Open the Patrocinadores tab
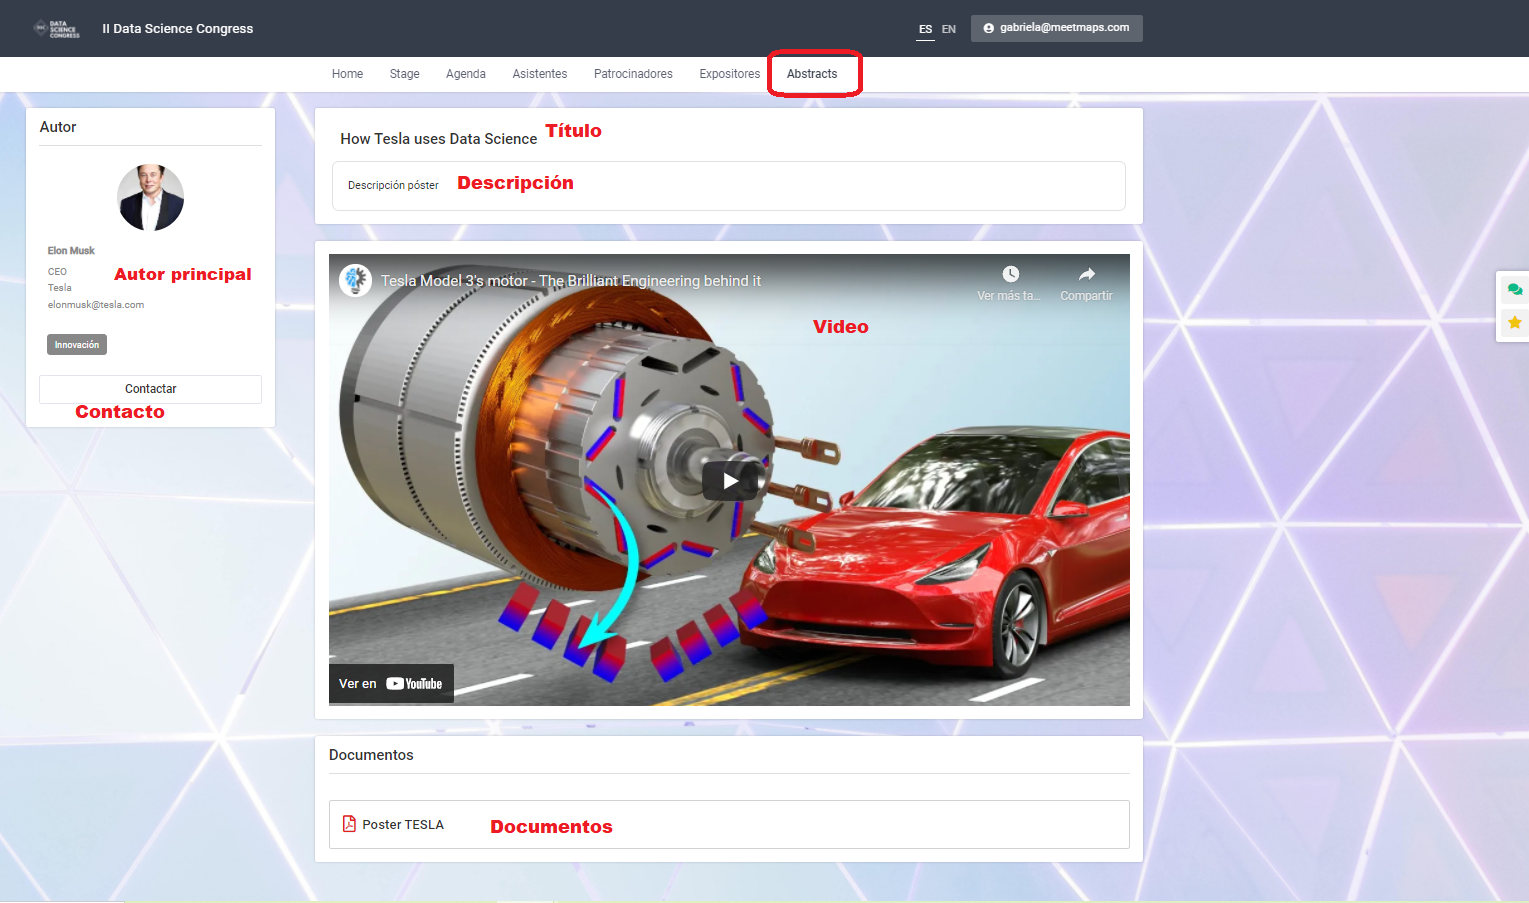The image size is (1529, 903). [633, 74]
